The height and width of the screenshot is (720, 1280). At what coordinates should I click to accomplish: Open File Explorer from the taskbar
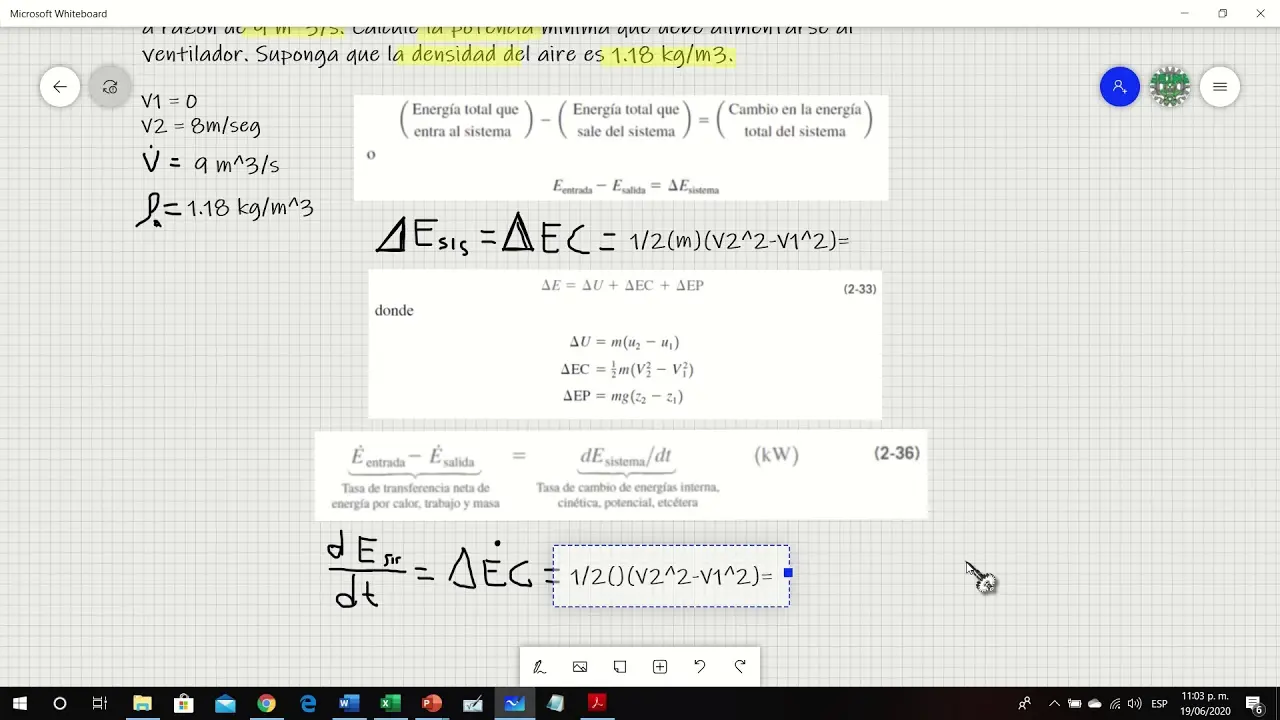pyautogui.click(x=142, y=704)
